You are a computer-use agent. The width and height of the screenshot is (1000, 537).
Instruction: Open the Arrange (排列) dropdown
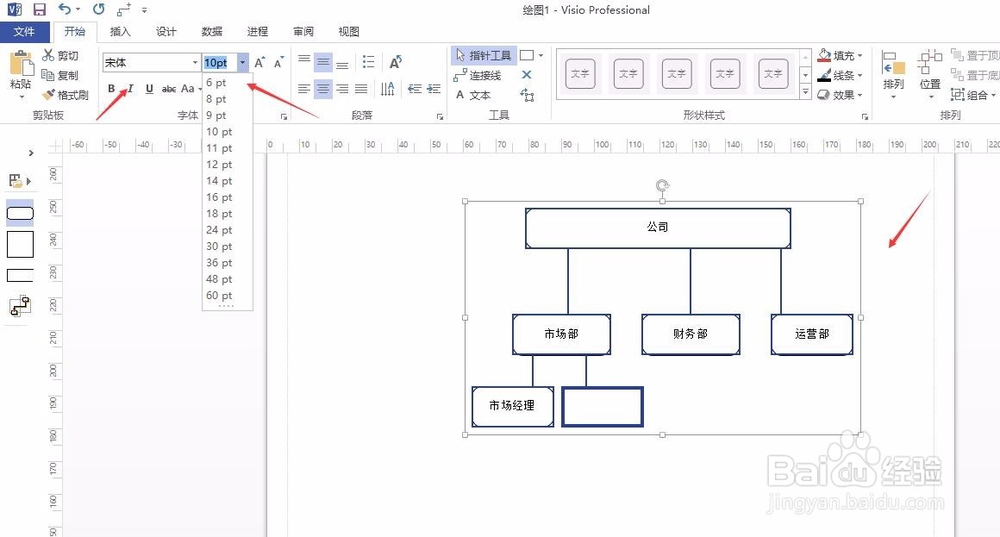point(893,75)
